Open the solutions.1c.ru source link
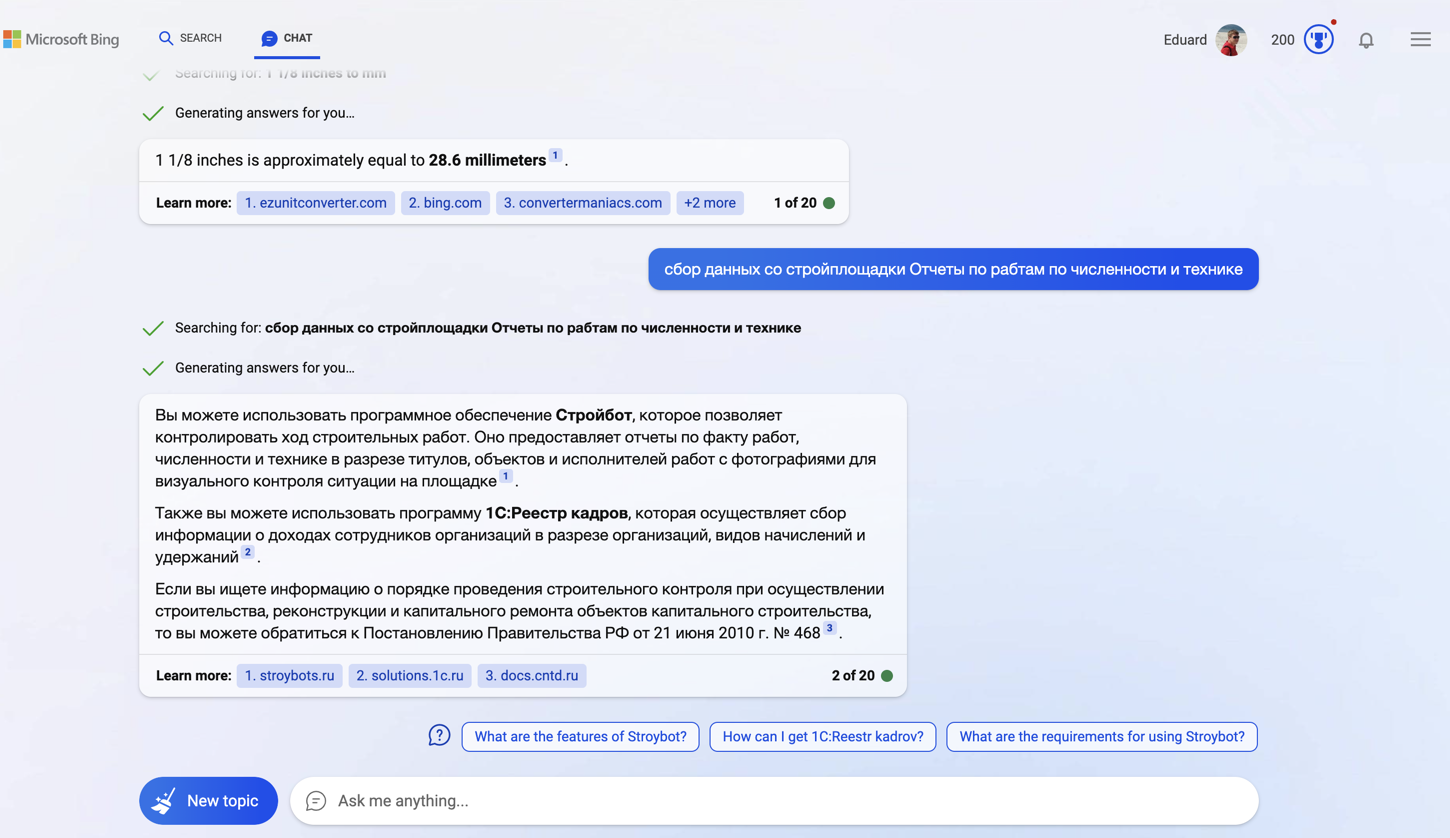 tap(410, 676)
